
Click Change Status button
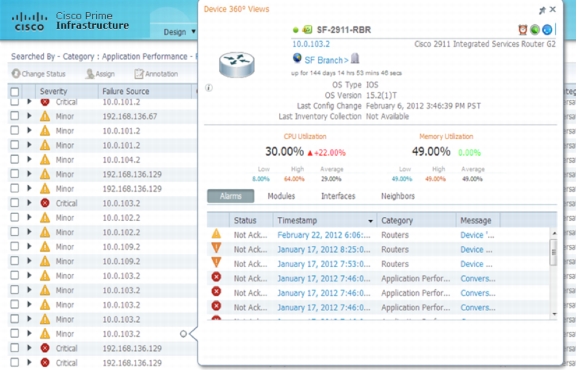[x=38, y=74]
